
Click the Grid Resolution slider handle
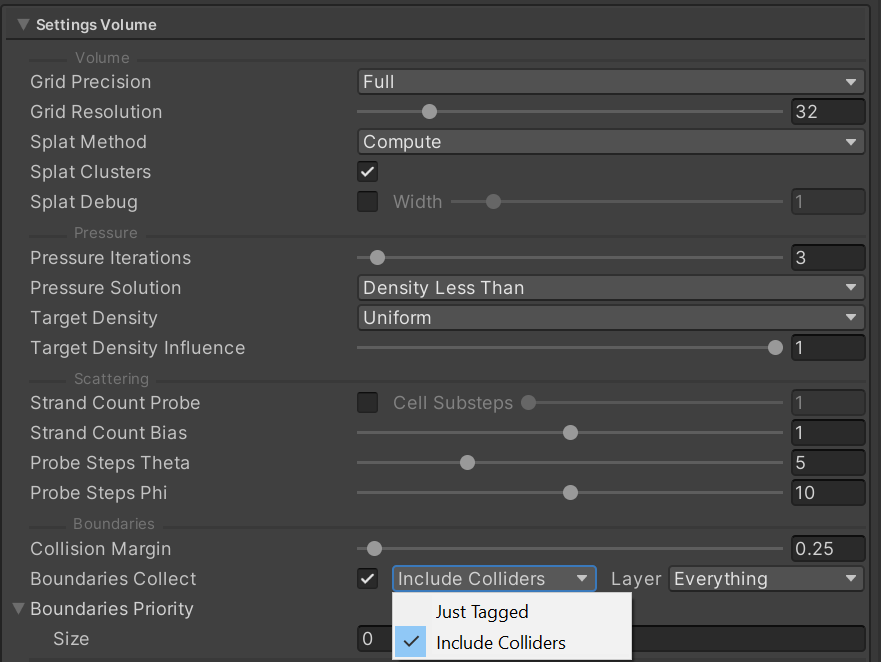click(429, 112)
